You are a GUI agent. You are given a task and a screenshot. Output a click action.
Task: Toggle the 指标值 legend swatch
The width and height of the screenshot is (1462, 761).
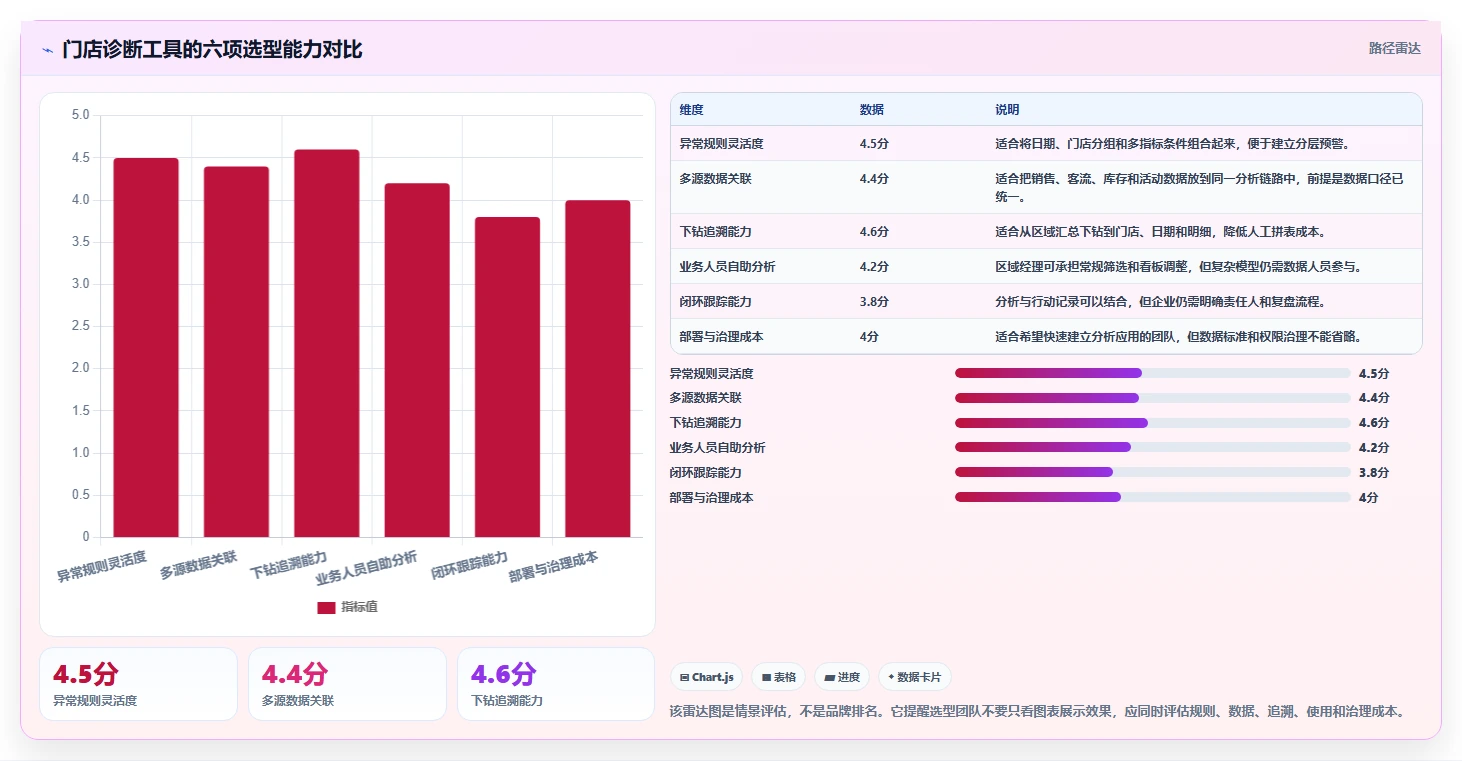(x=326, y=607)
